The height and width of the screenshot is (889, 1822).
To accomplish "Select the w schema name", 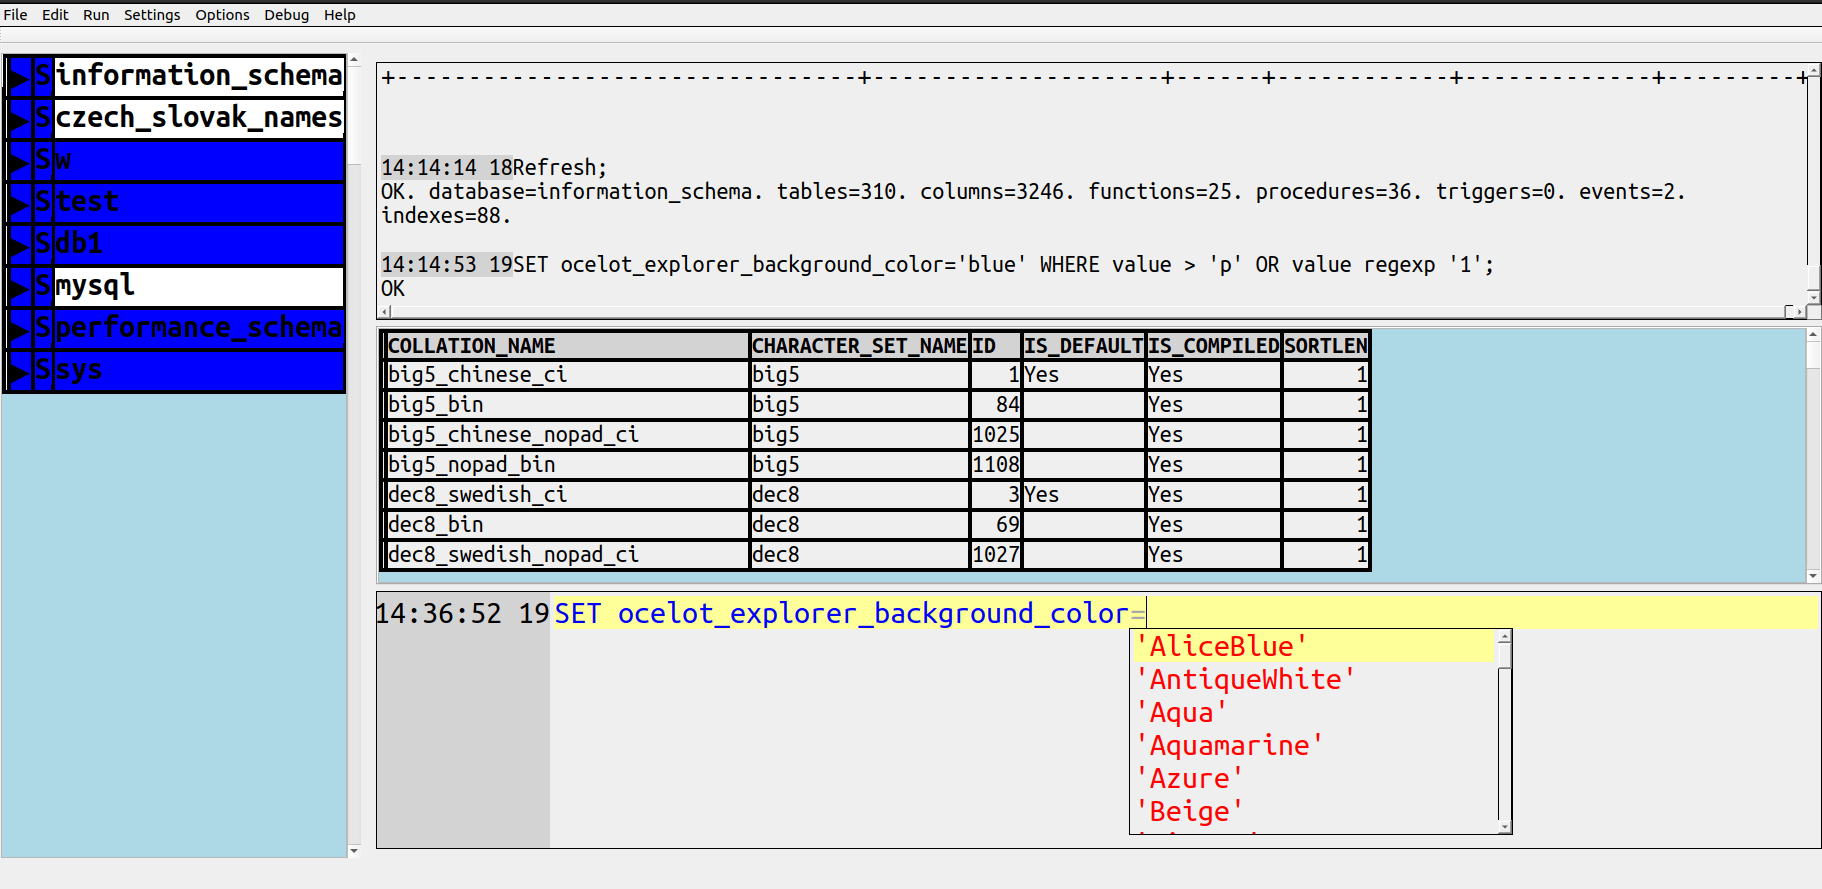I will (x=199, y=160).
